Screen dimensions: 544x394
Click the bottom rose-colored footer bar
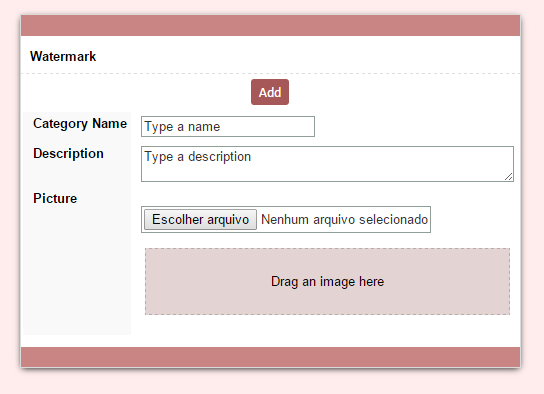[x=270, y=357]
